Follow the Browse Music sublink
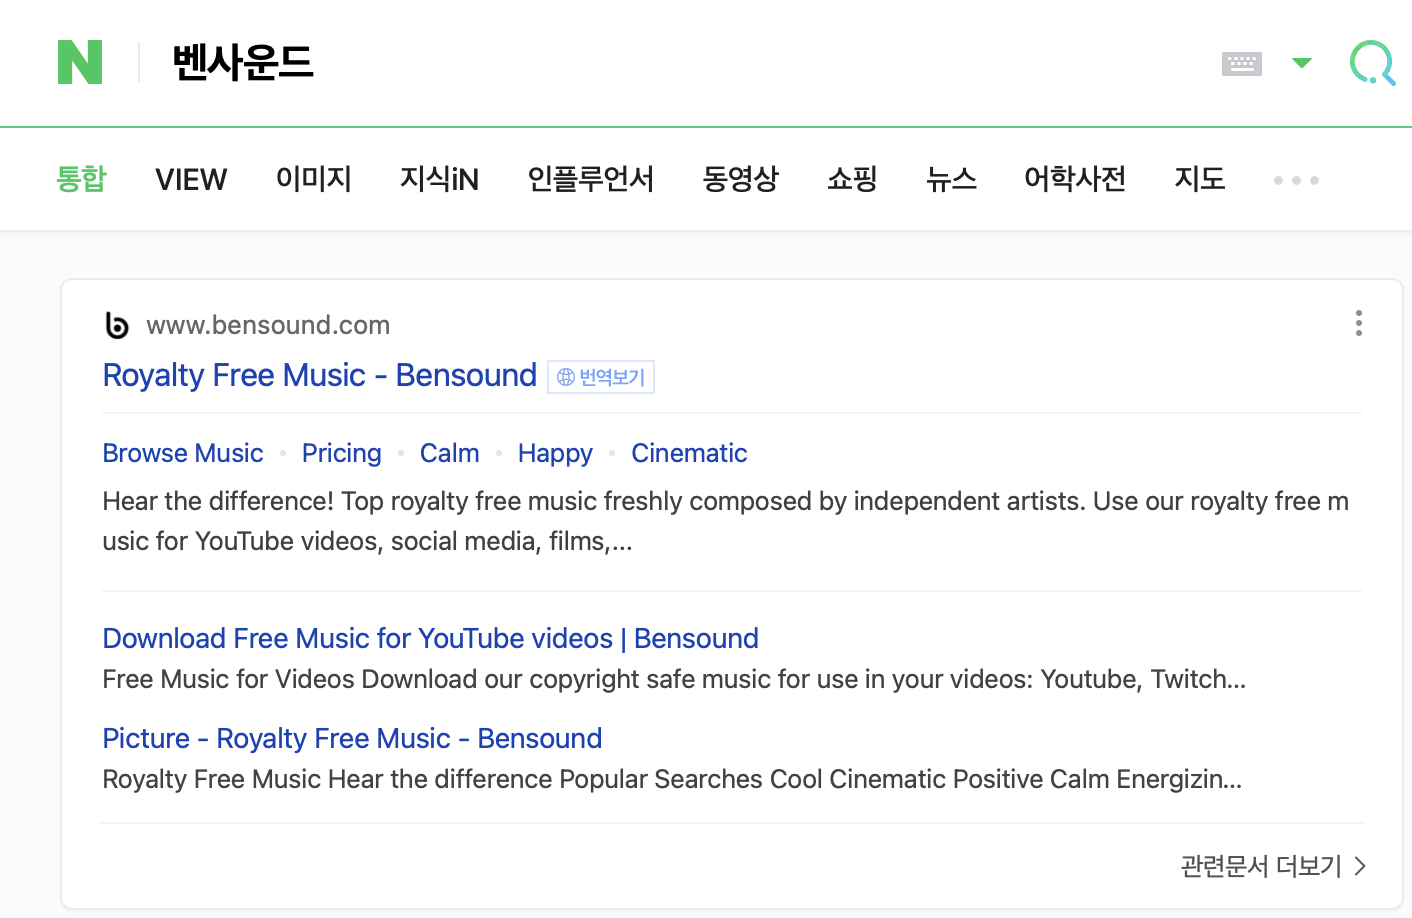 (x=183, y=453)
